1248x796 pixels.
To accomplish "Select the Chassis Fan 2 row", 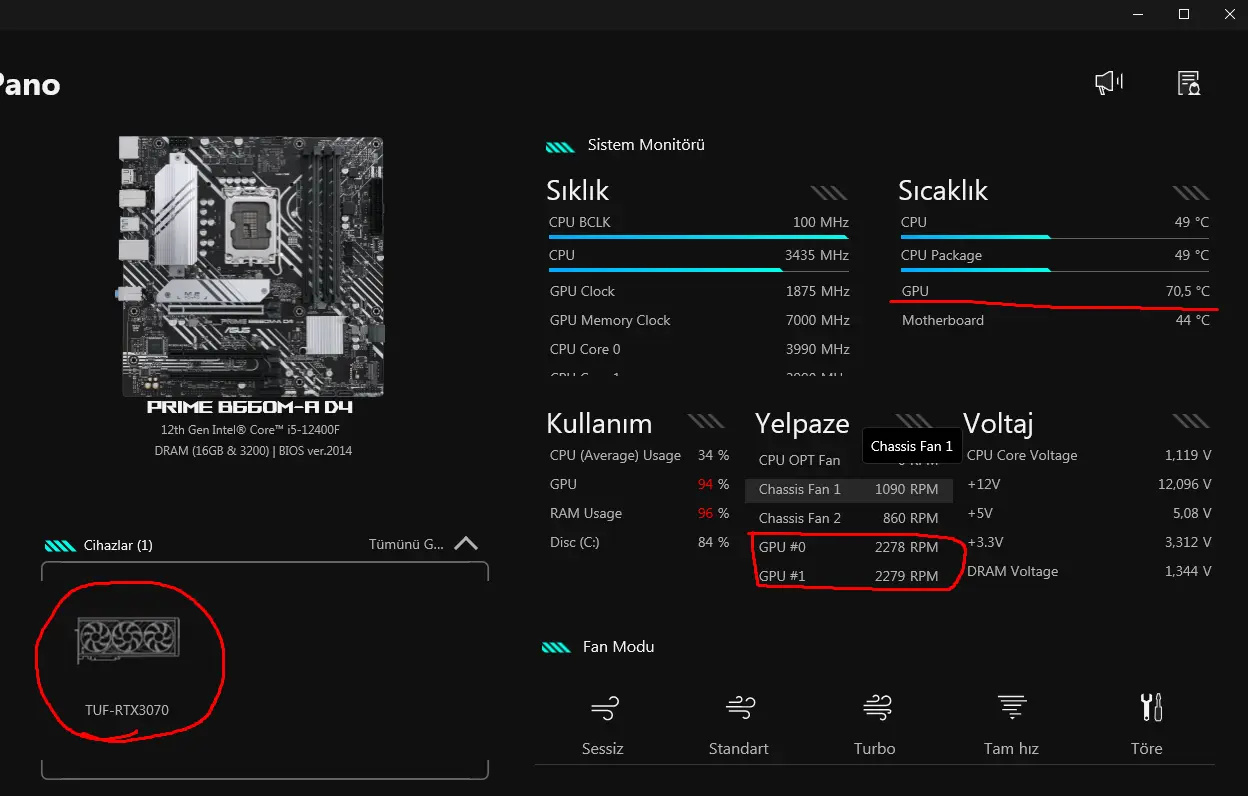I will tap(848, 519).
